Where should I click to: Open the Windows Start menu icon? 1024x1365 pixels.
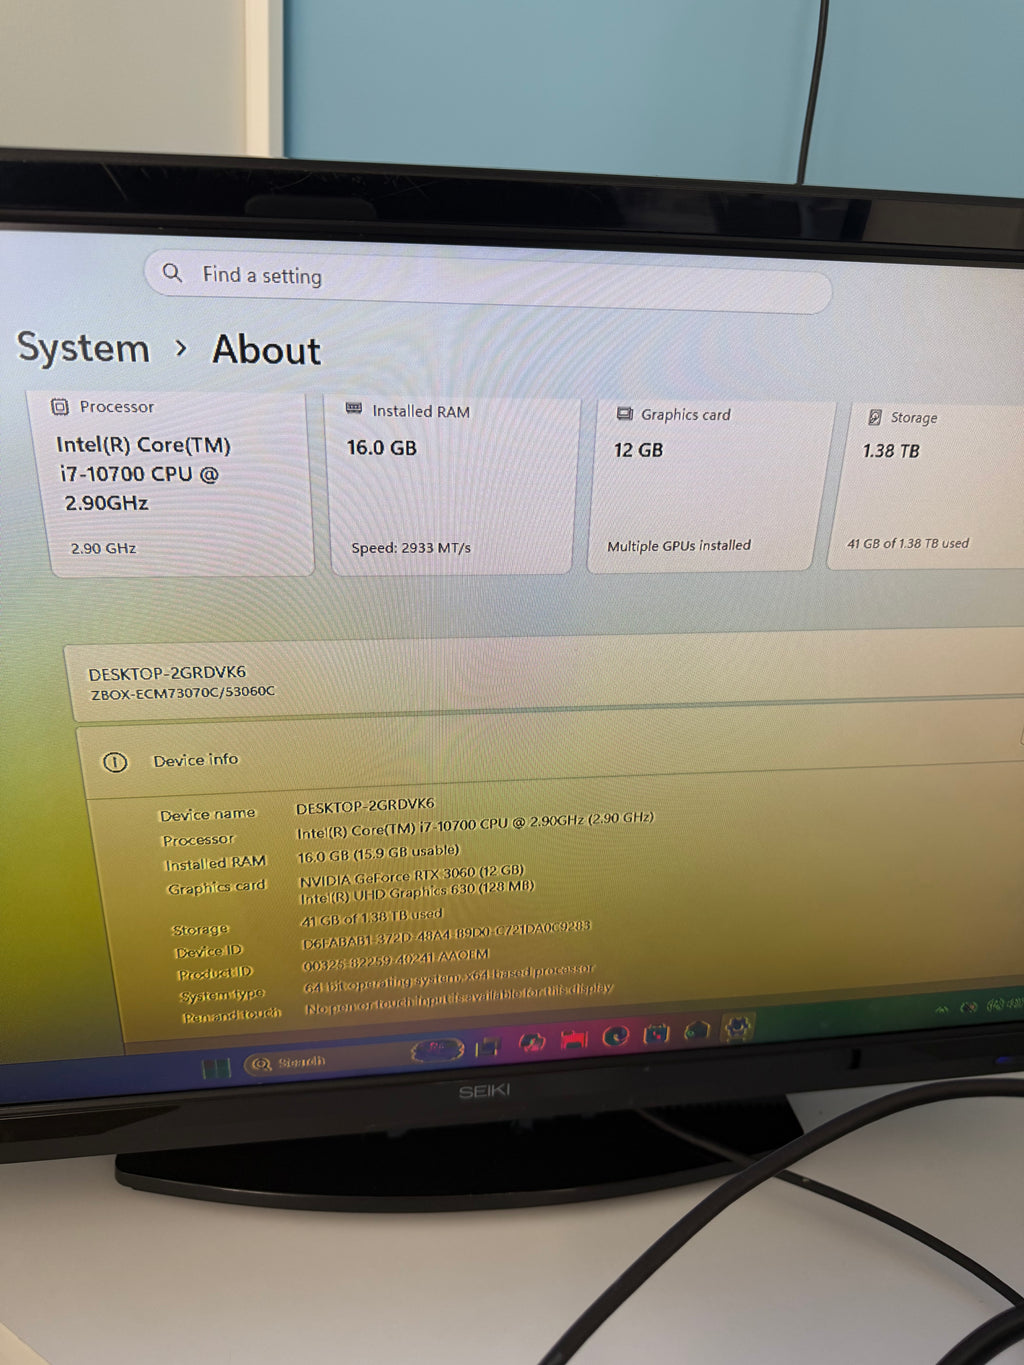click(x=216, y=1068)
